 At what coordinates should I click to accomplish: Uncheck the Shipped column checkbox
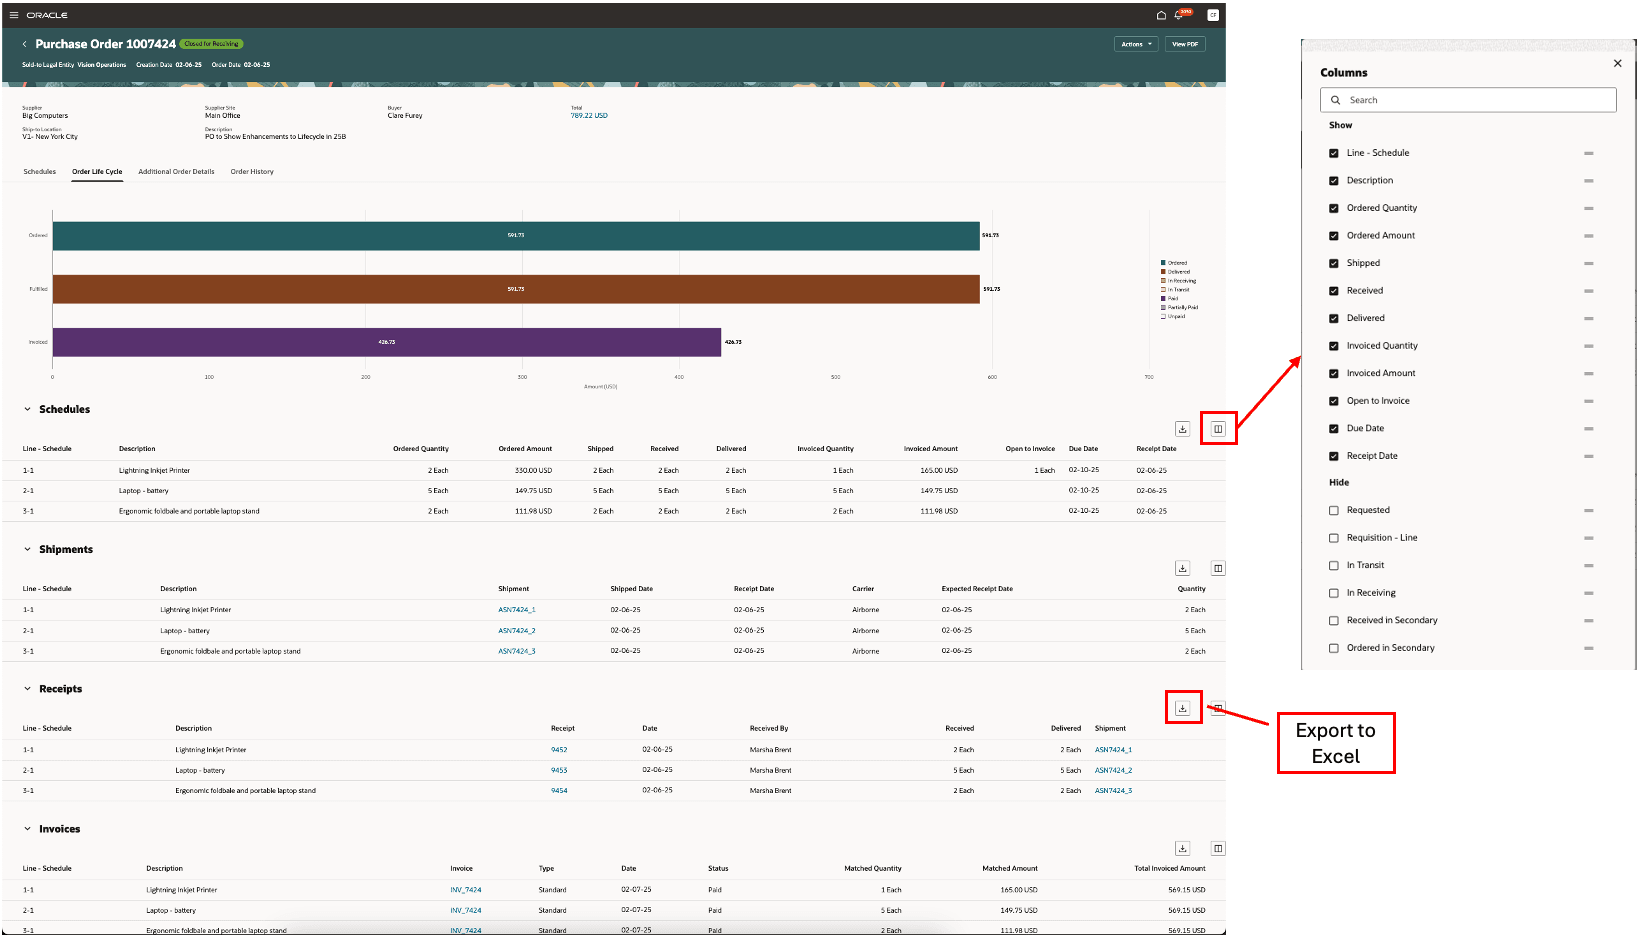1333,263
